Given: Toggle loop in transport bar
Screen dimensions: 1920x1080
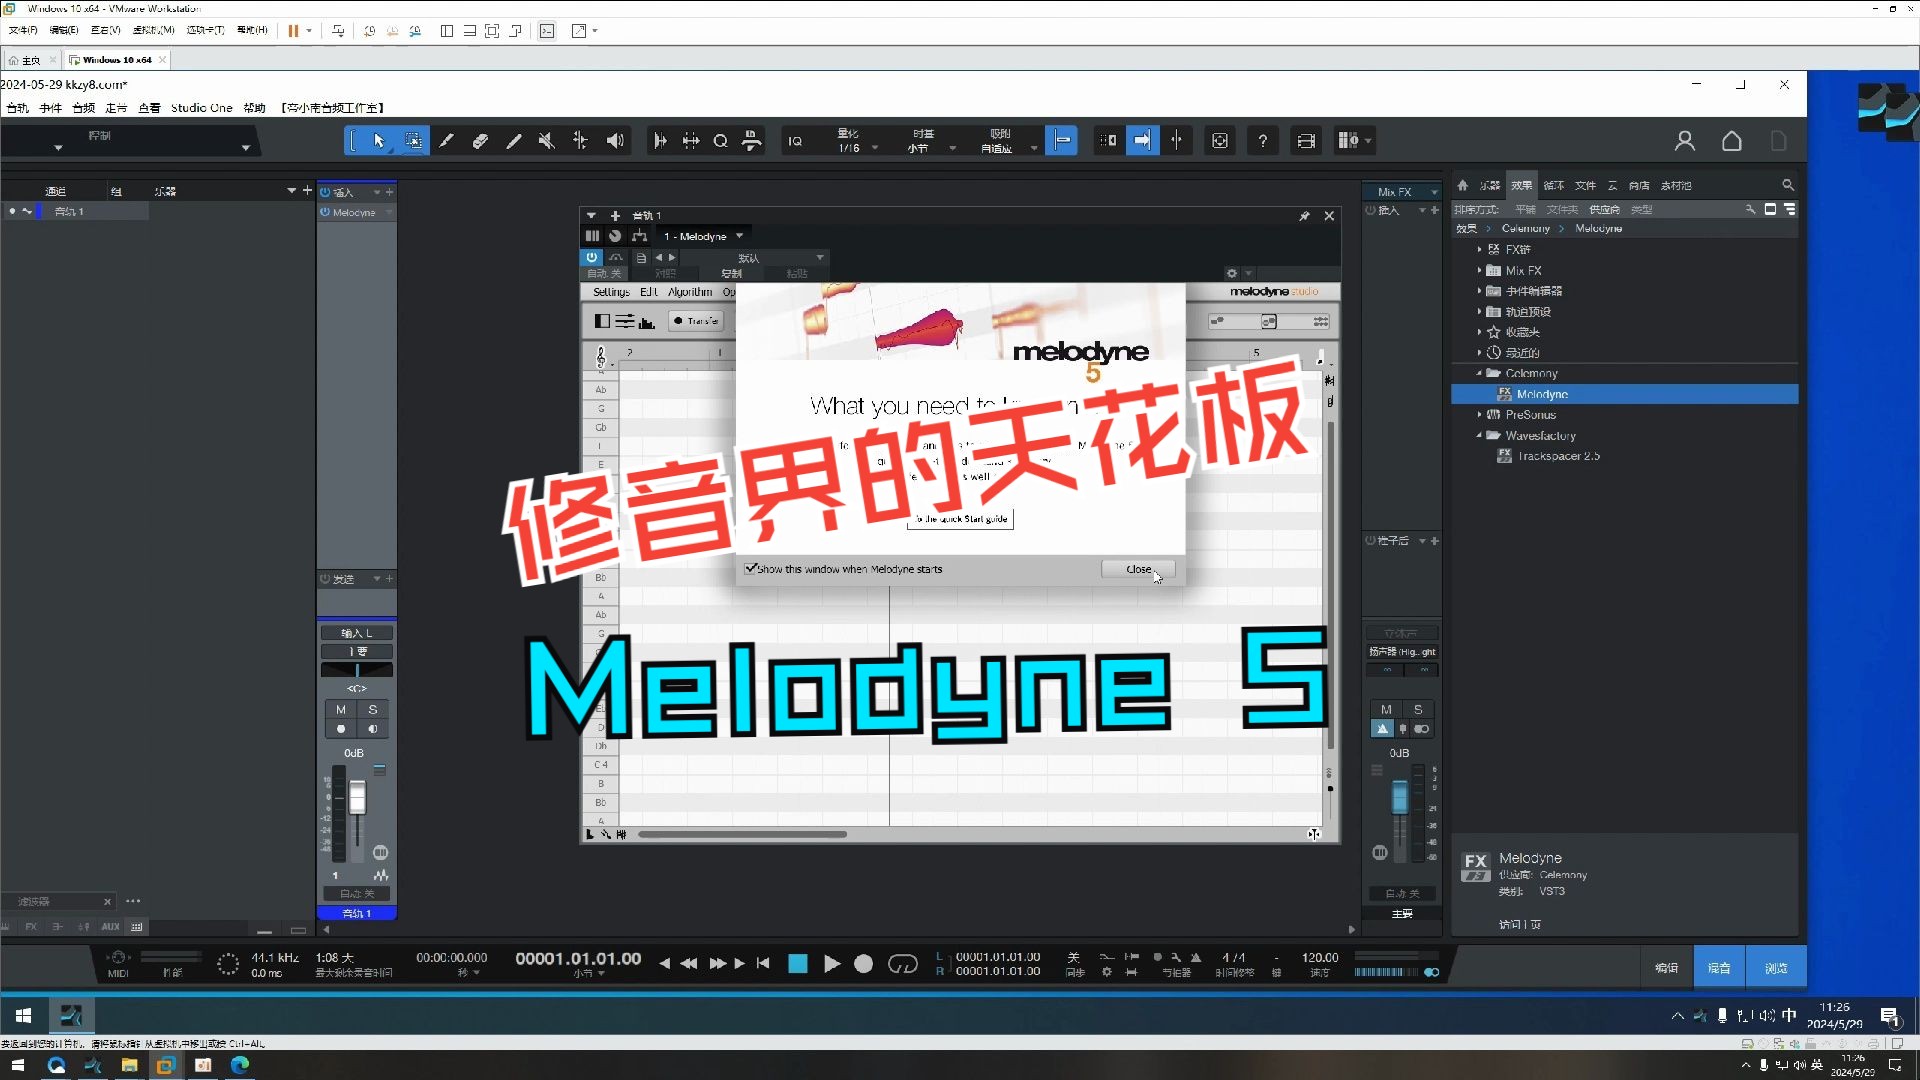Looking at the screenshot, I should (902, 964).
